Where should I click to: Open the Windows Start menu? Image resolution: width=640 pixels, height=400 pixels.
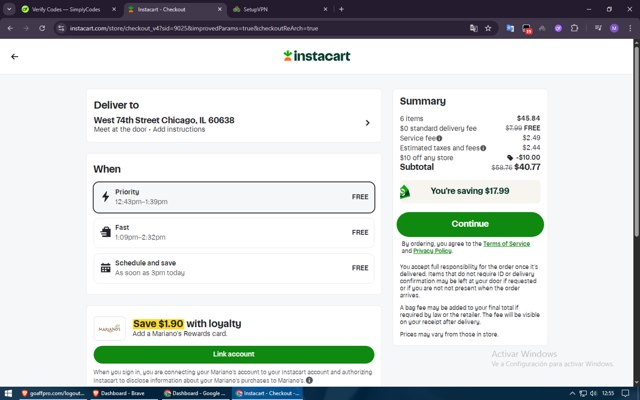click(8, 393)
